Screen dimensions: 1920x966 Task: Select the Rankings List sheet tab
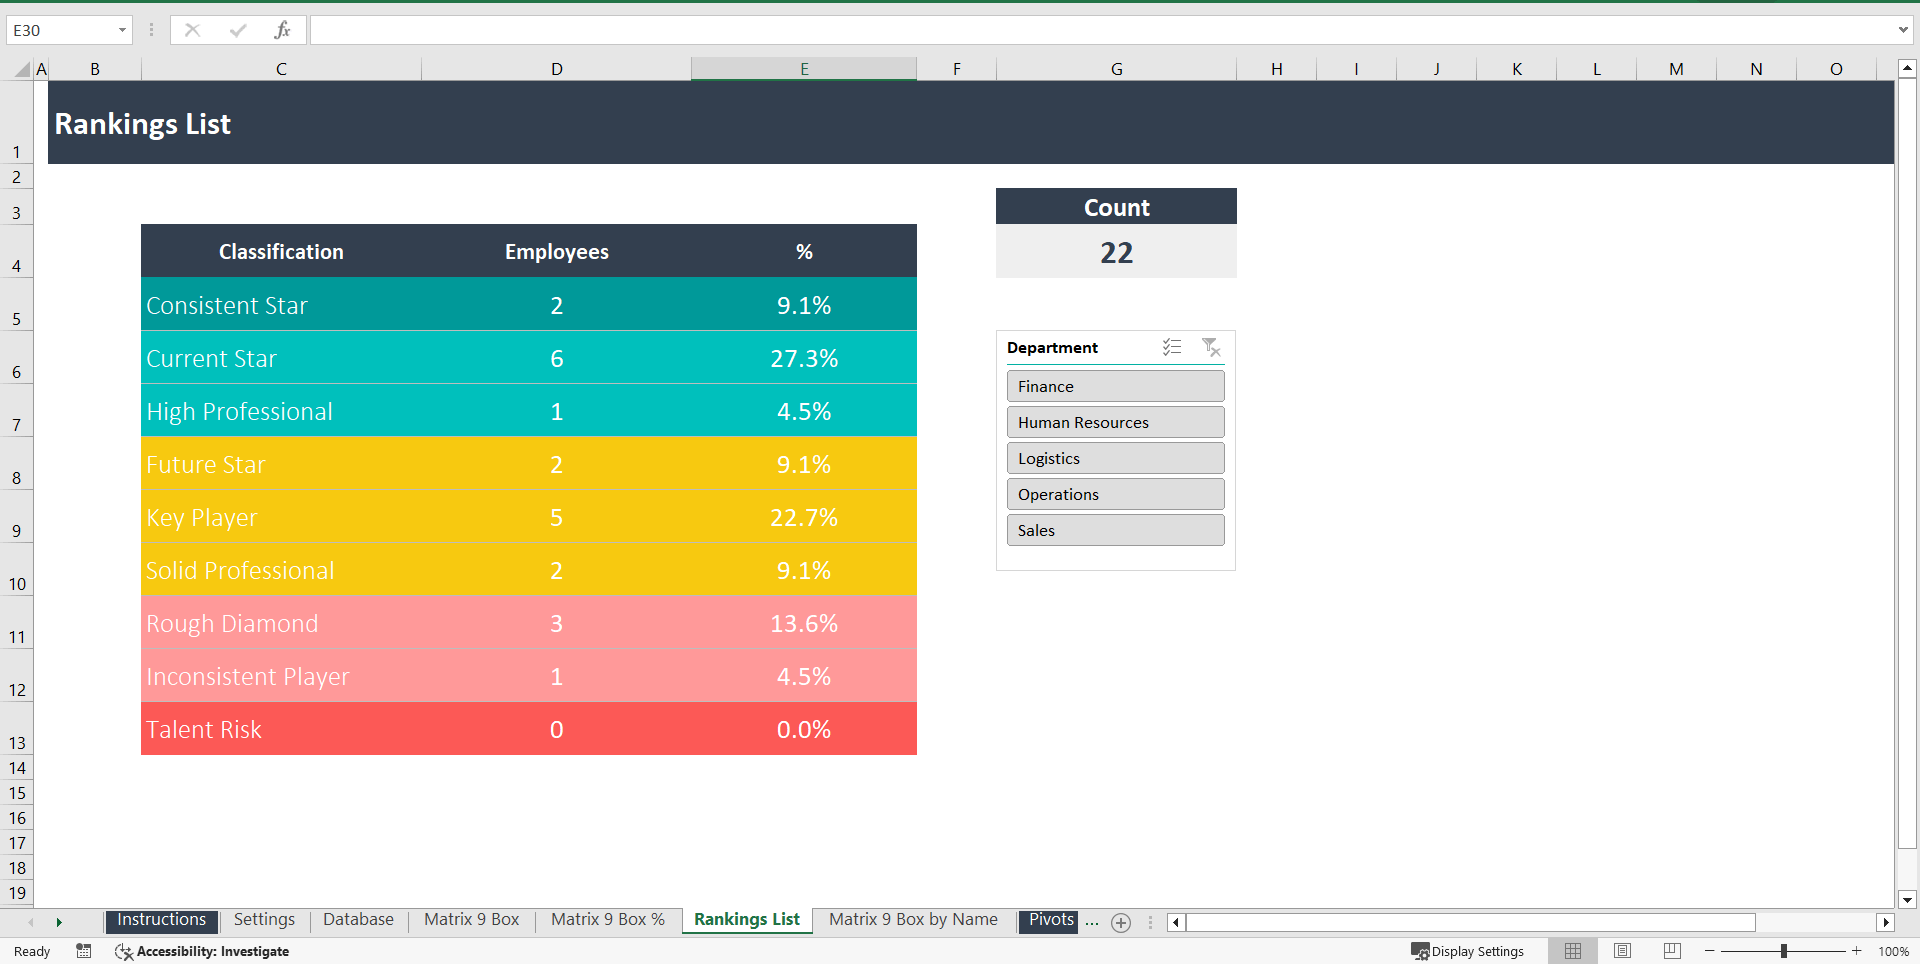747,920
